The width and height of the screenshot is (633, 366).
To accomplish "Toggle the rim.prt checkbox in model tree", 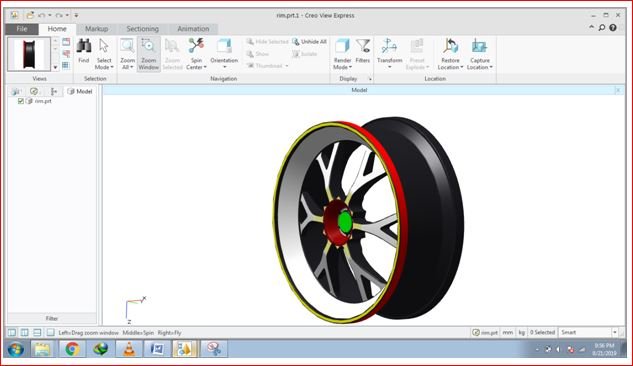I will coord(21,101).
